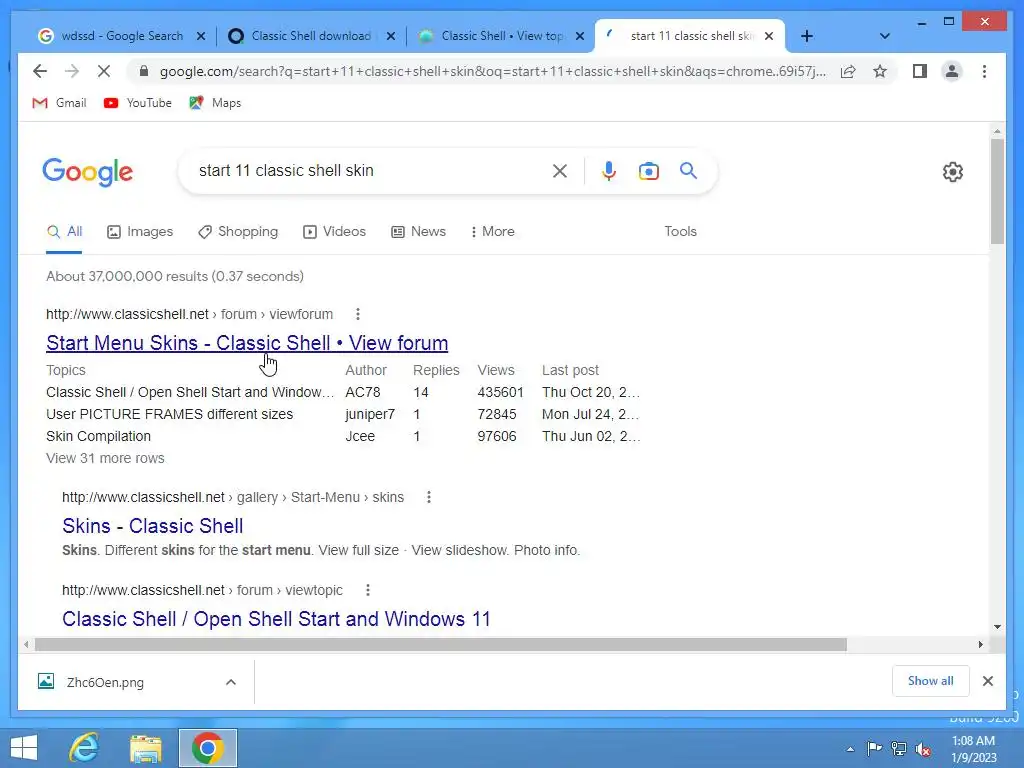The height and width of the screenshot is (768, 1024).
Task: Share this page via the share icon
Action: (848, 71)
